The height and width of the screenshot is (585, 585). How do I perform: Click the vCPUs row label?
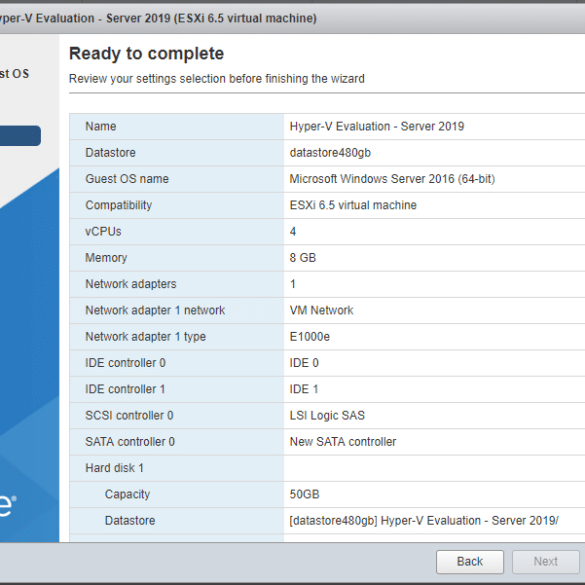pyautogui.click(x=103, y=231)
